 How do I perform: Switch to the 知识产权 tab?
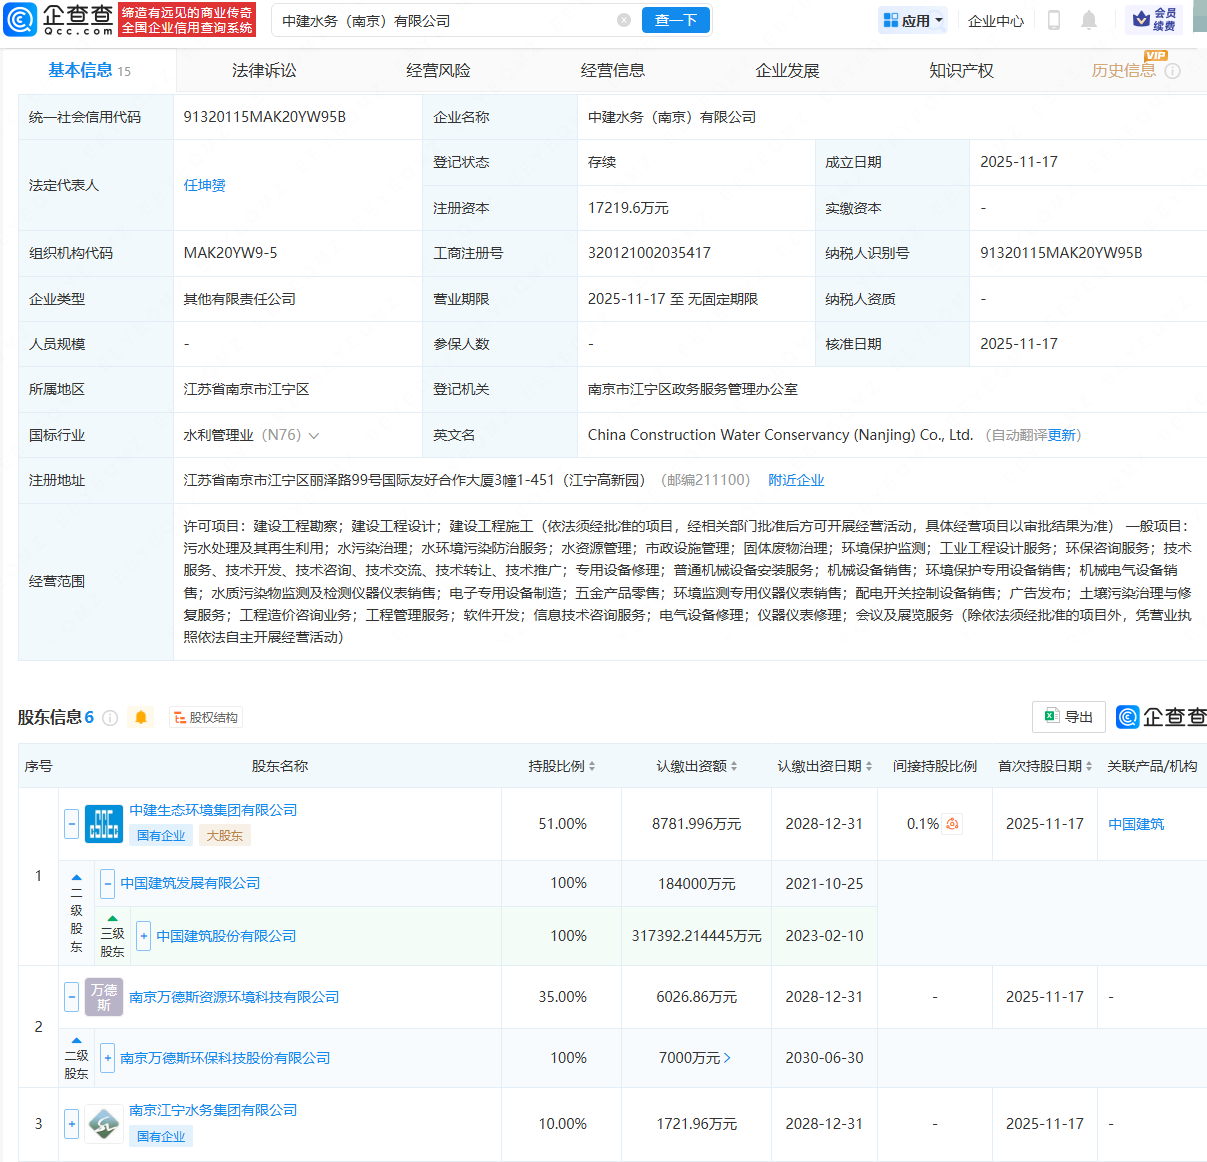[960, 71]
